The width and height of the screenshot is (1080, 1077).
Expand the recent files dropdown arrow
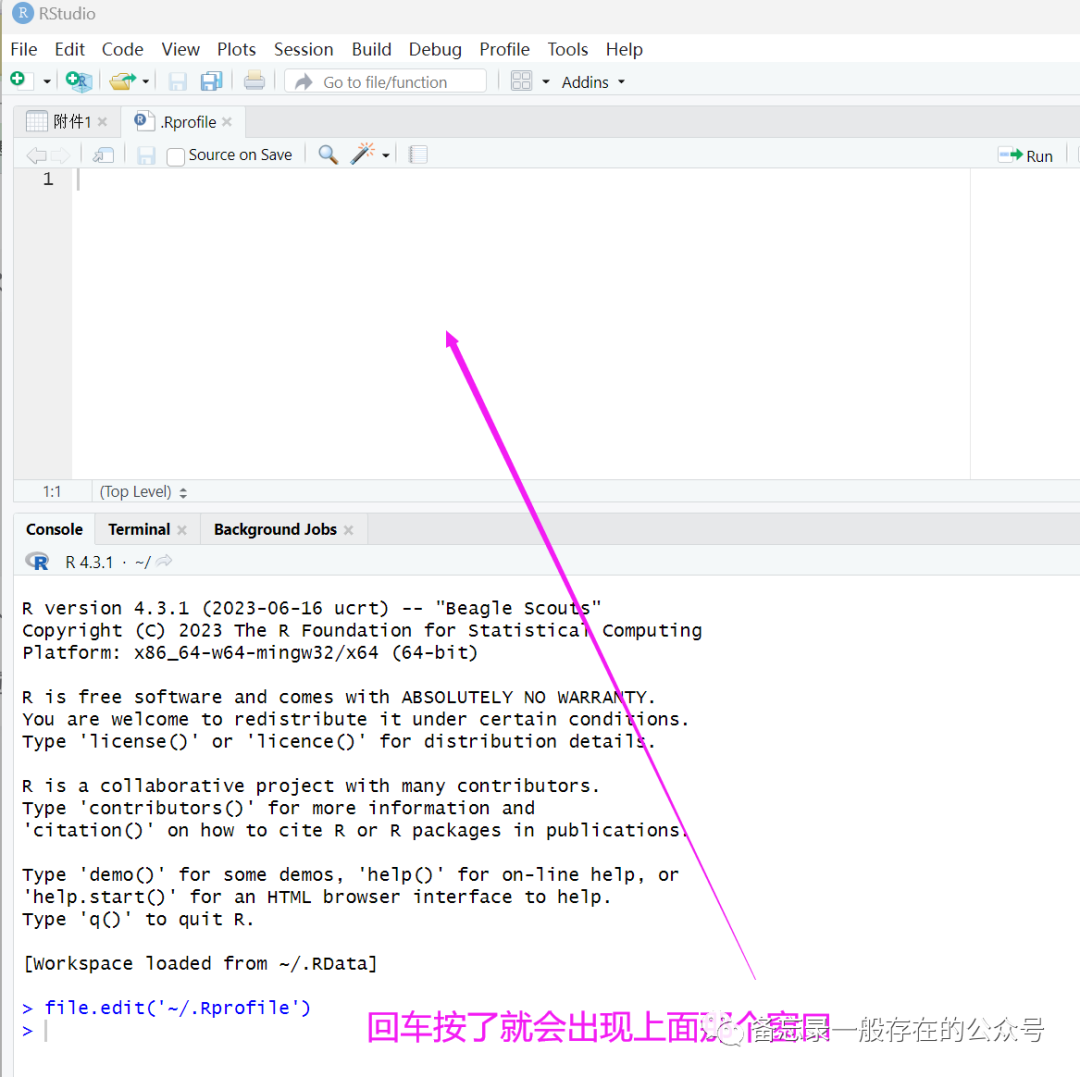(x=145, y=82)
